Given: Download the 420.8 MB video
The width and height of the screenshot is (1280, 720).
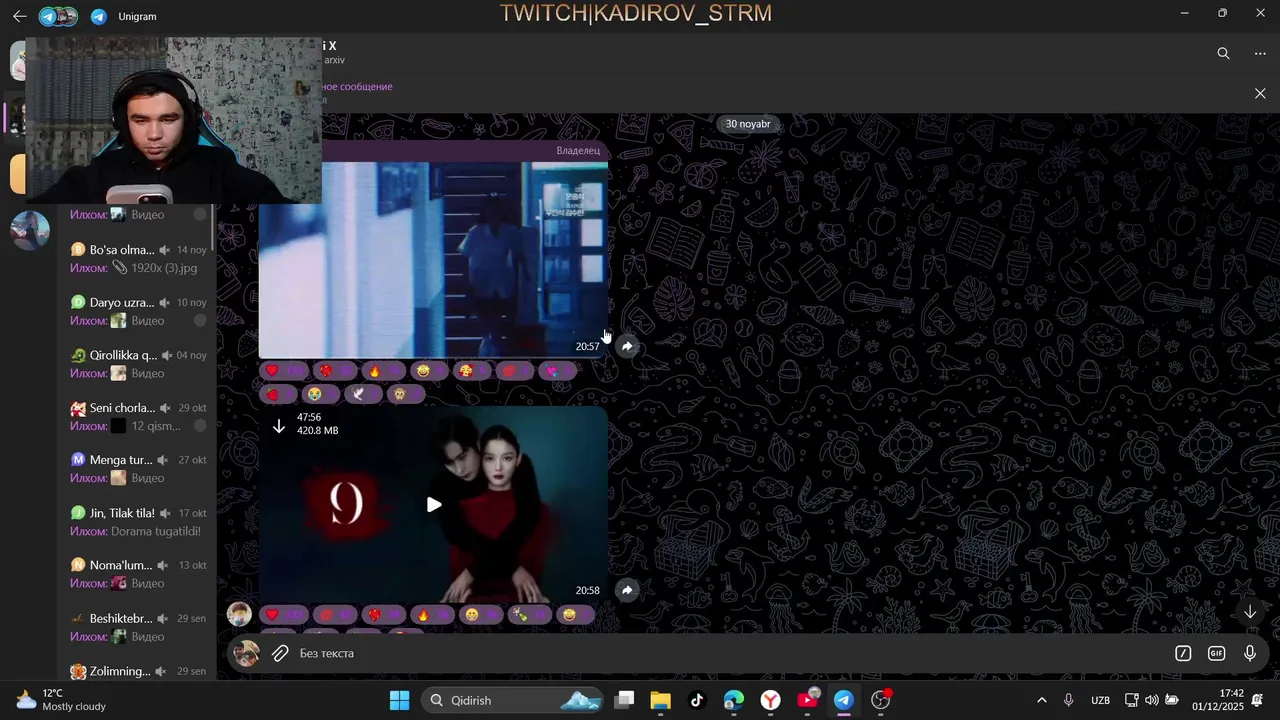Looking at the screenshot, I should (x=279, y=427).
